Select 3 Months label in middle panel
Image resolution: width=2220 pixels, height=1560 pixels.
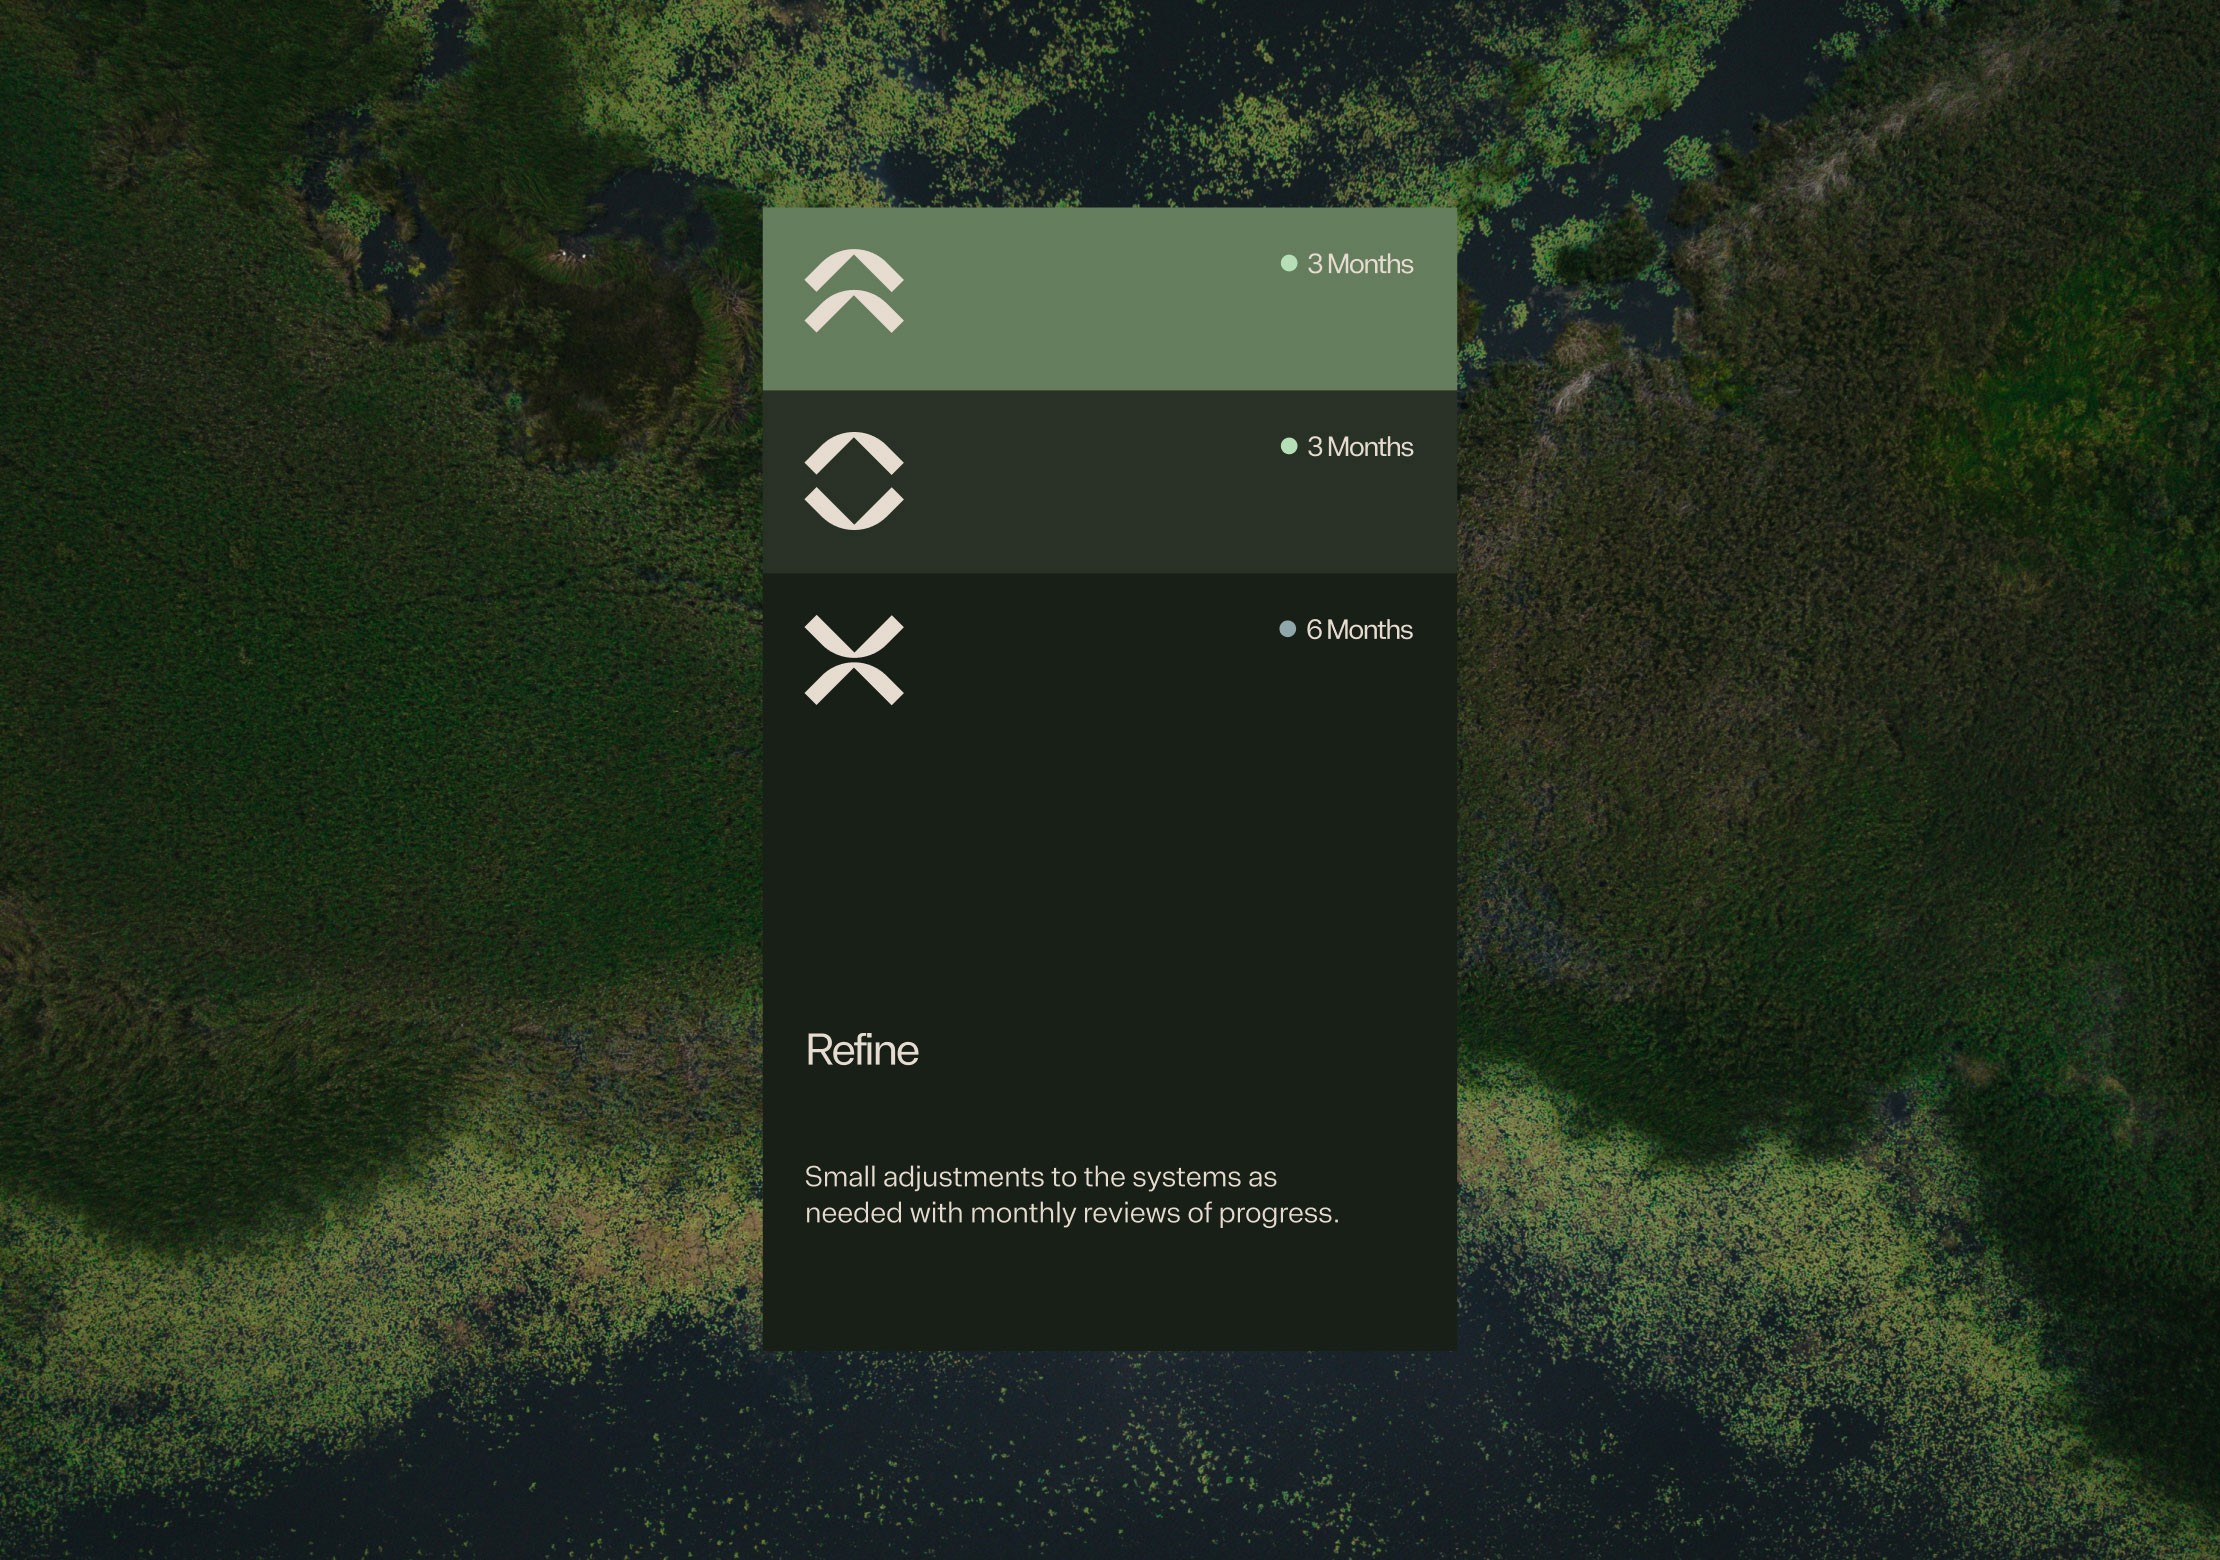coord(1360,447)
